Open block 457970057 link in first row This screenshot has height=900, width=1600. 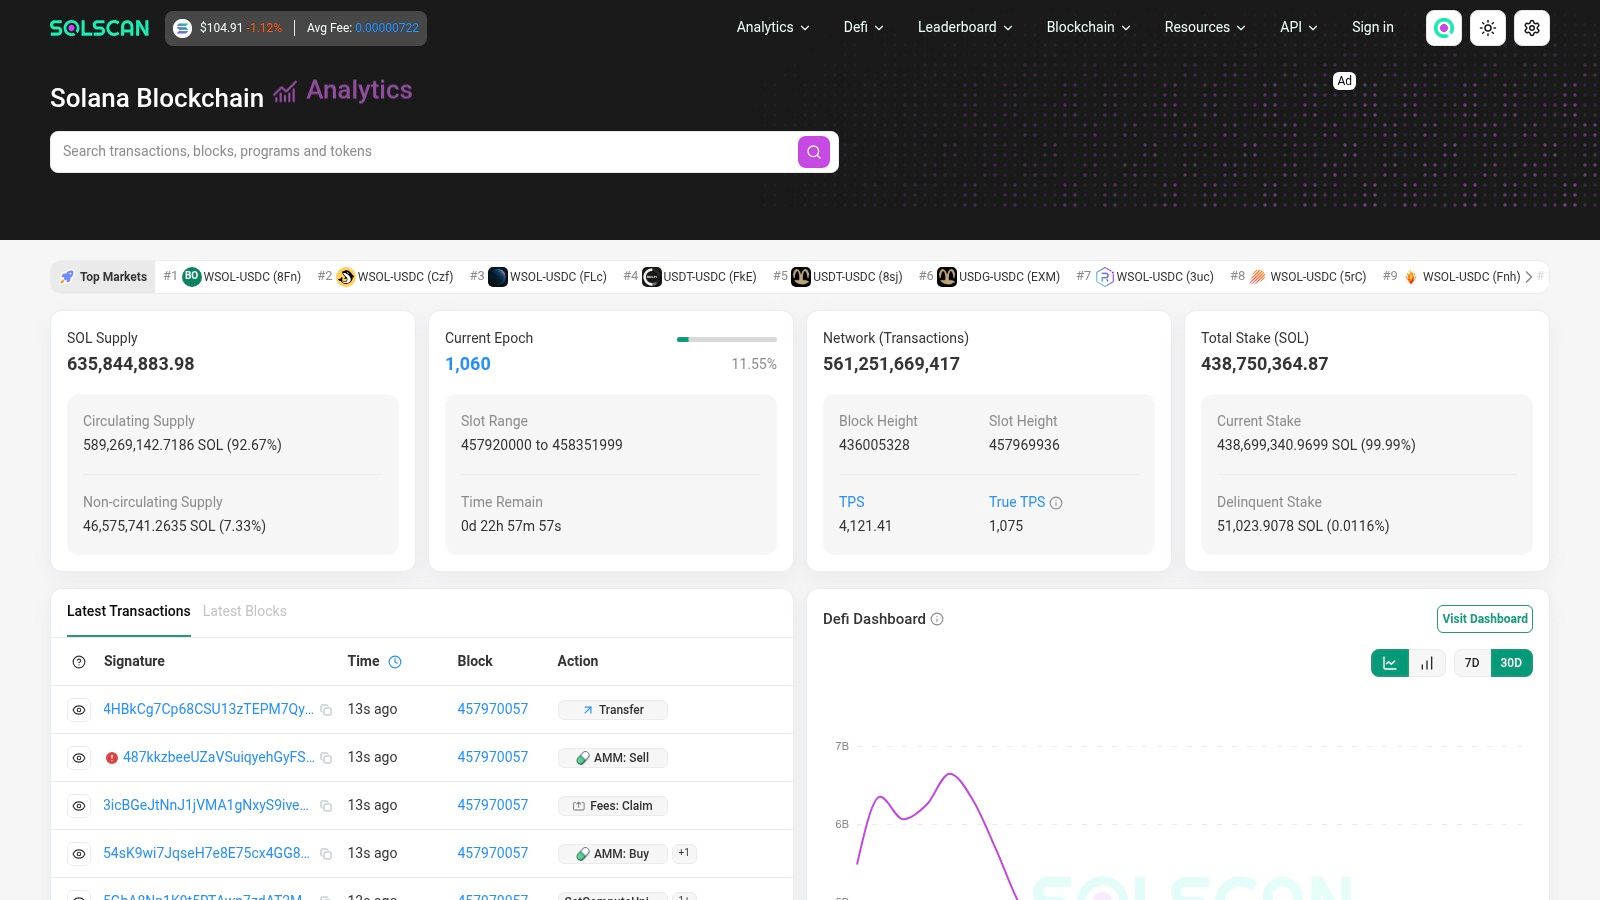[x=493, y=709]
